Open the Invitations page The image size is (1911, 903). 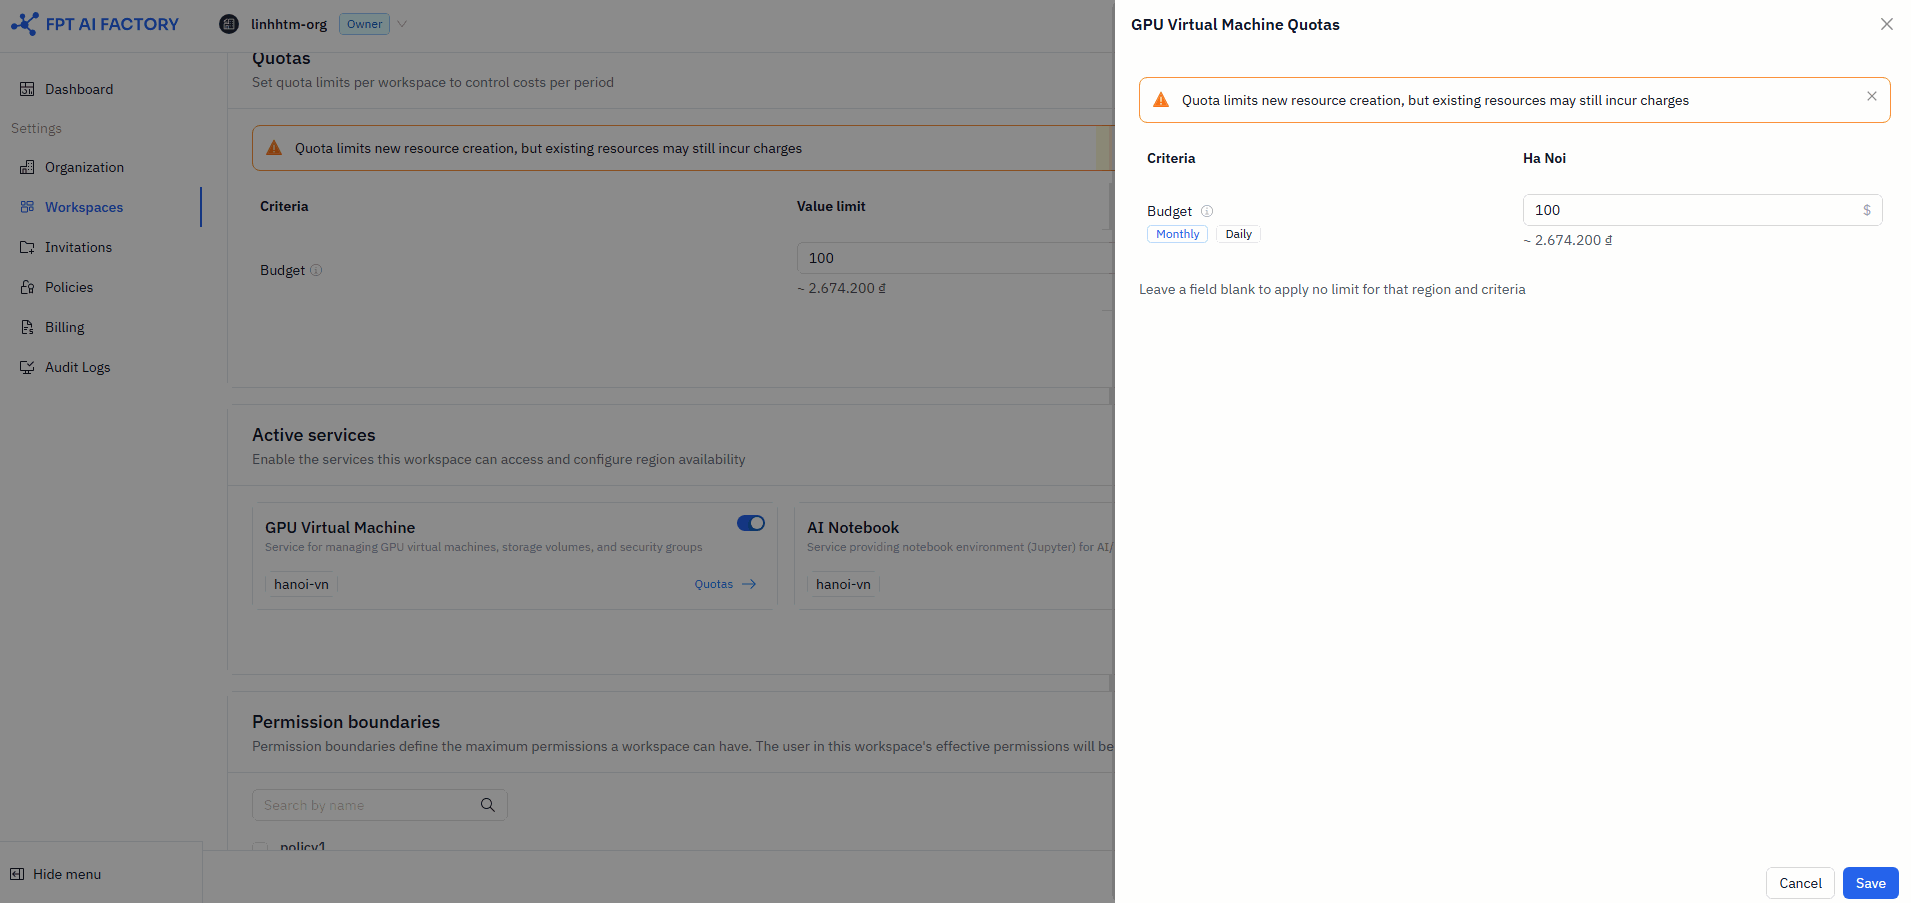(x=78, y=247)
